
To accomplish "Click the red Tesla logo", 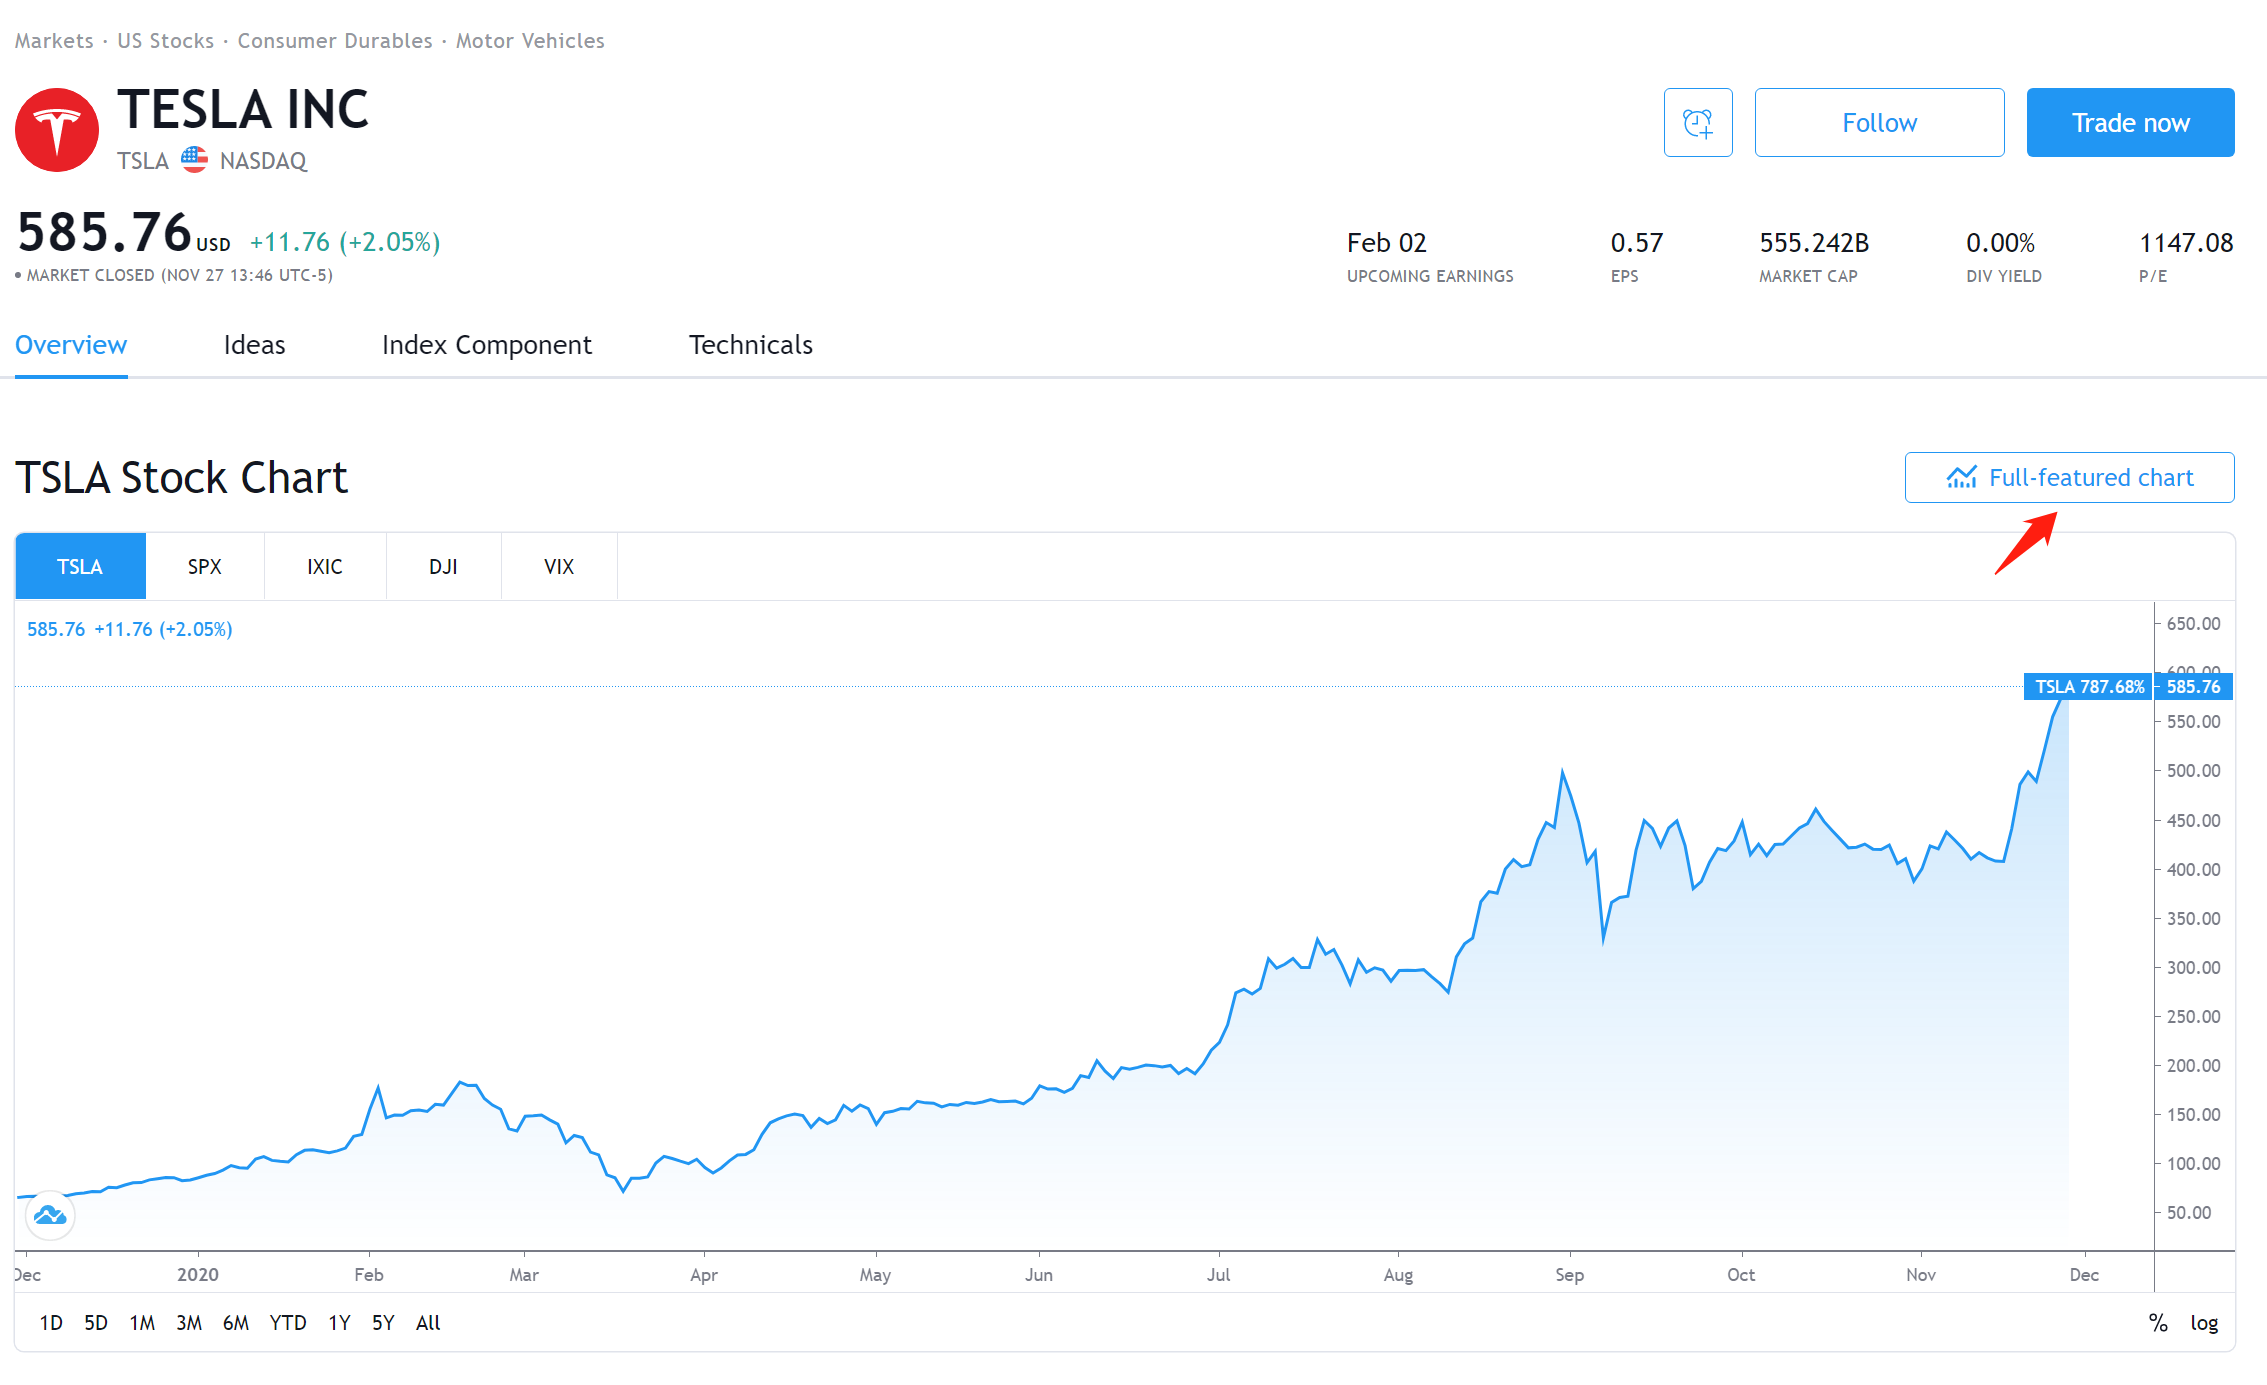I will click(x=57, y=130).
